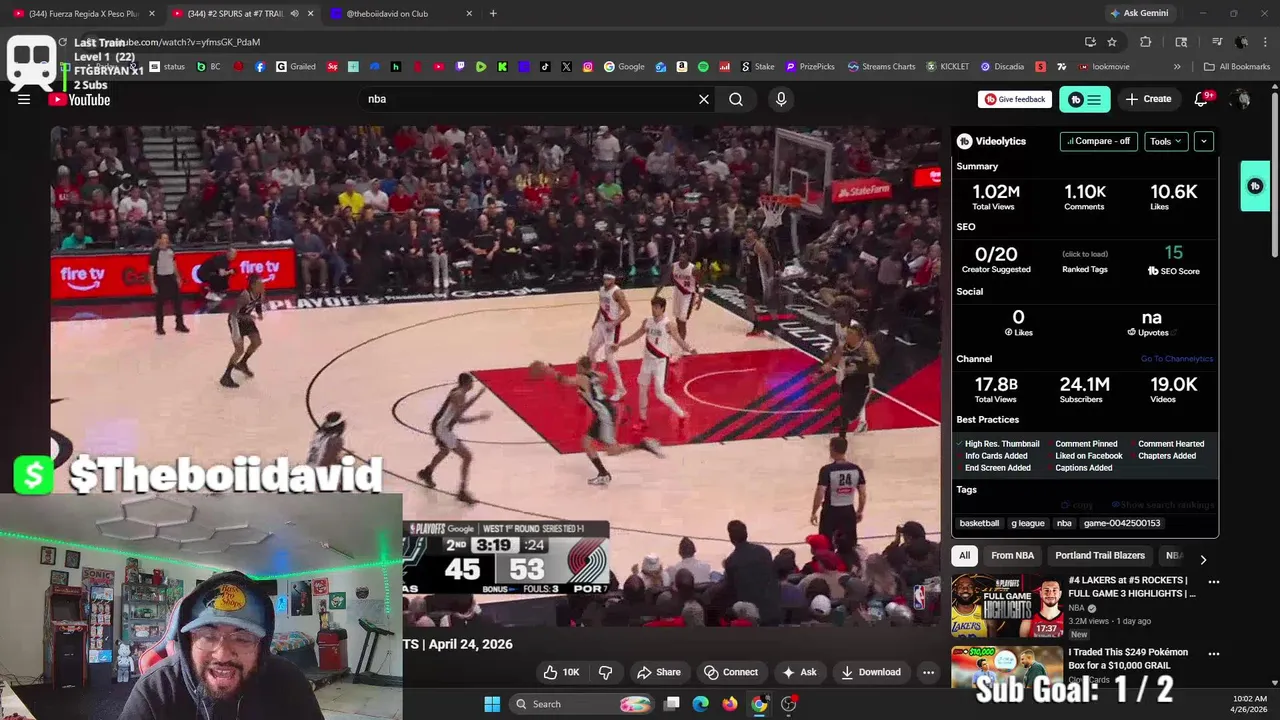
Task: Click the Ask button
Action: coord(799,672)
